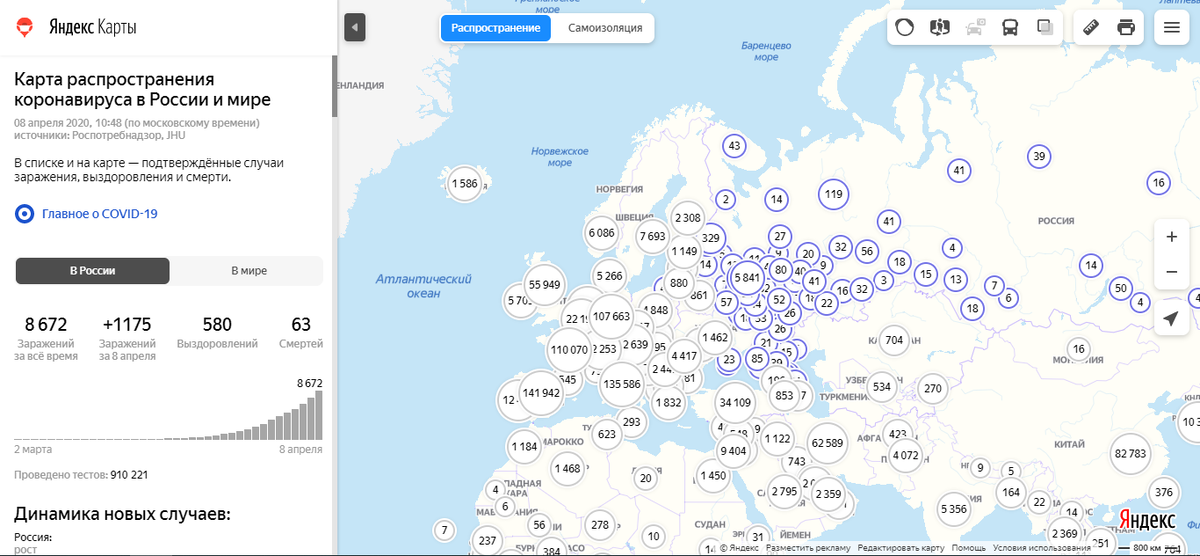Toggle the traffic layer circle icon
This screenshot has width=1200, height=556.
[905, 27]
